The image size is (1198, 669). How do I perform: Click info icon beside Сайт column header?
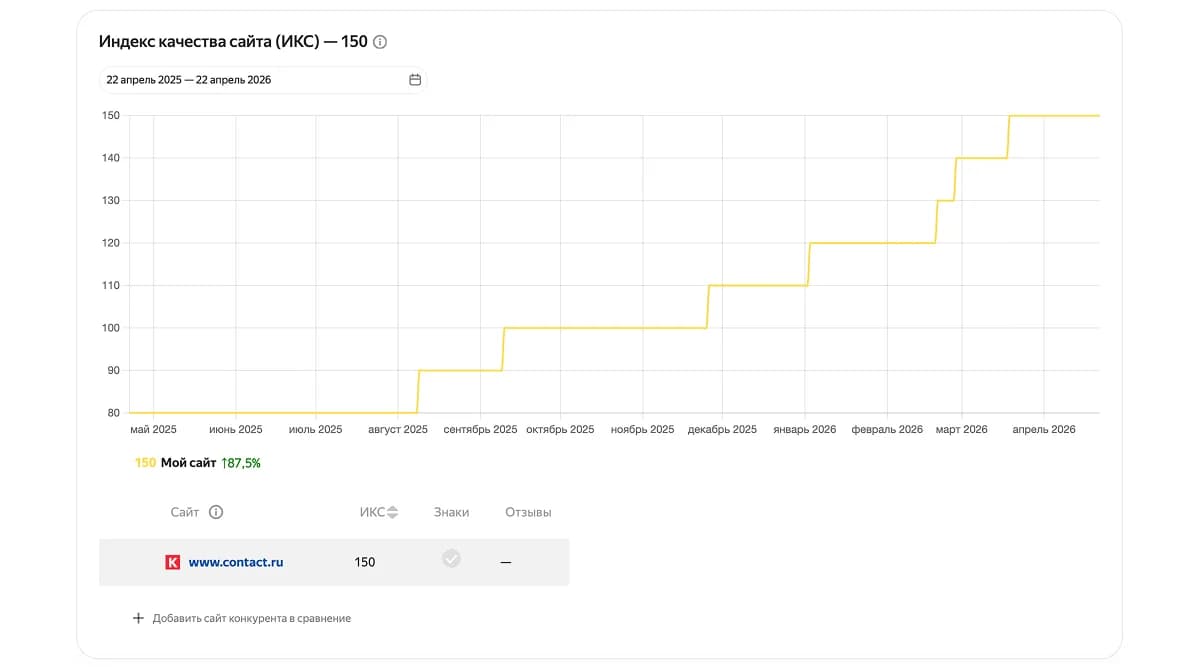pyautogui.click(x=216, y=512)
